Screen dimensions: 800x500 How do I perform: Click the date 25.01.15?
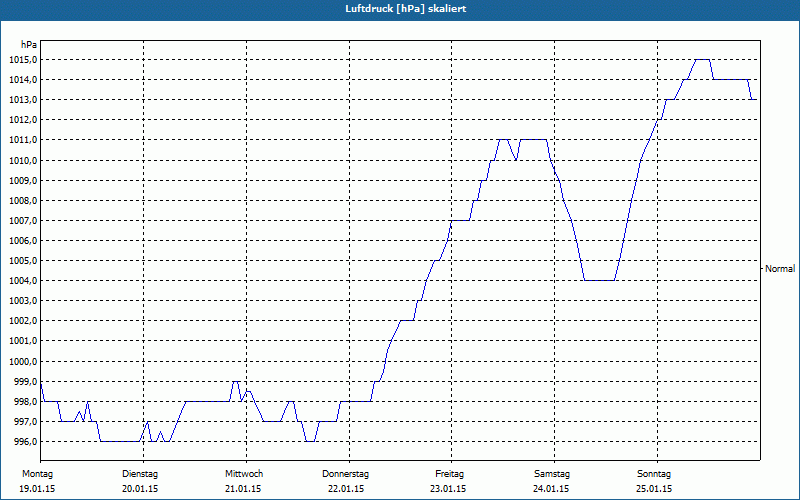click(x=654, y=489)
